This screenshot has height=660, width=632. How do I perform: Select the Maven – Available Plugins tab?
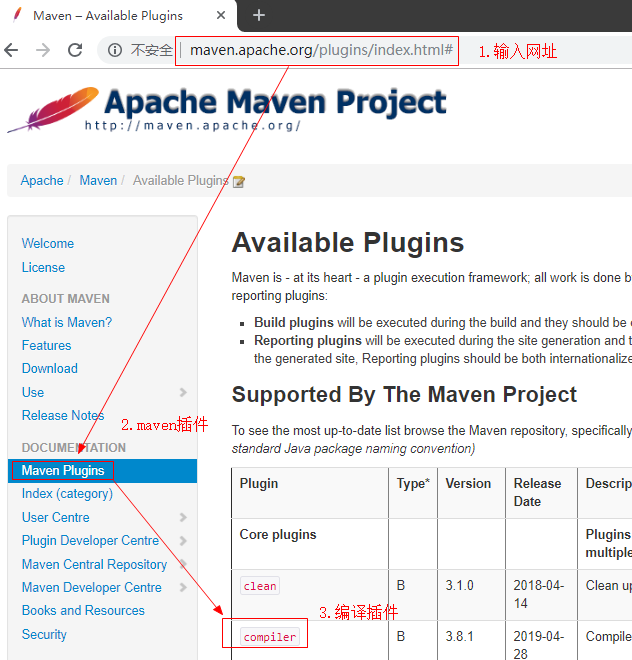pos(118,16)
